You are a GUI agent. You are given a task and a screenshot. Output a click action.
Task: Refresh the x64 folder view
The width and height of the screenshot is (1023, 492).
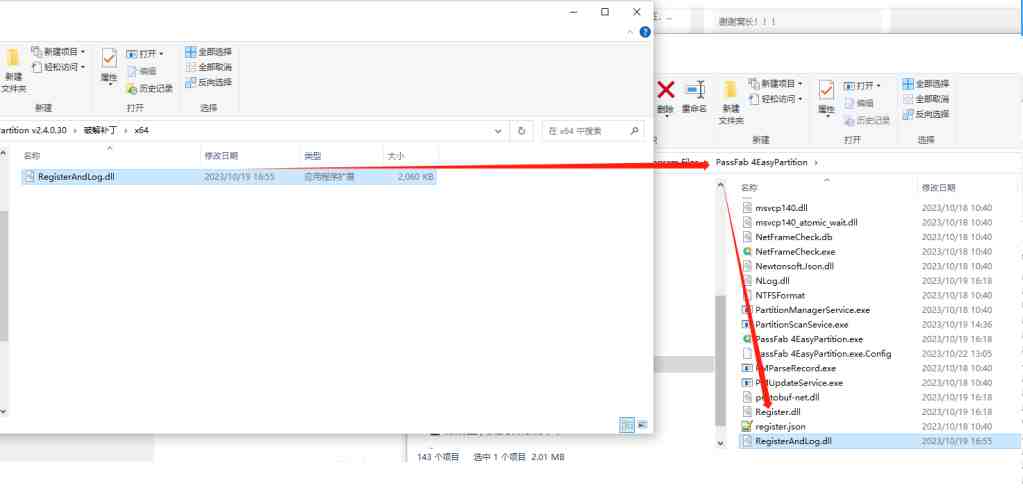coord(521,131)
